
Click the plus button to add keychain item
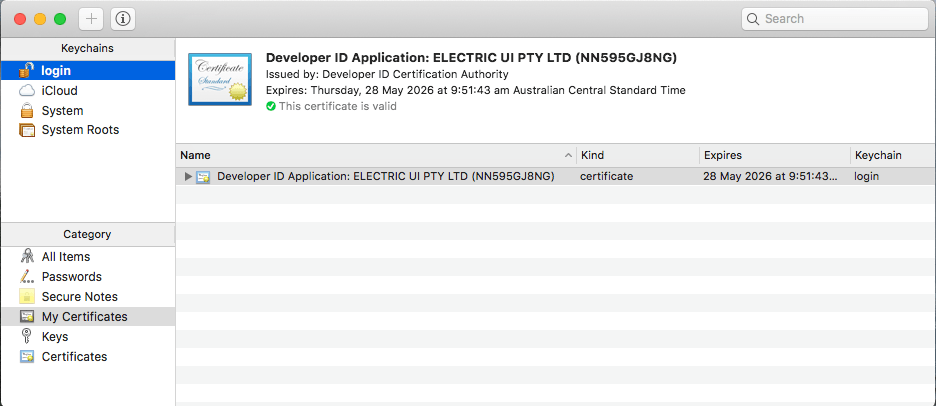[x=91, y=19]
